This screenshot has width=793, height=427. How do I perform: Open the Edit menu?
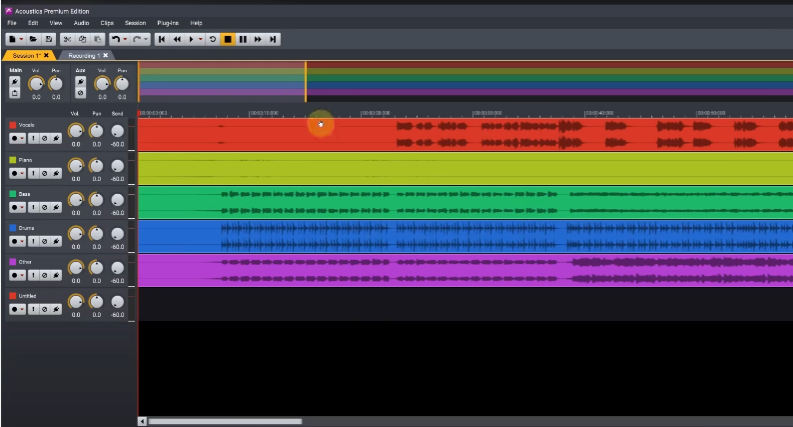[x=33, y=23]
